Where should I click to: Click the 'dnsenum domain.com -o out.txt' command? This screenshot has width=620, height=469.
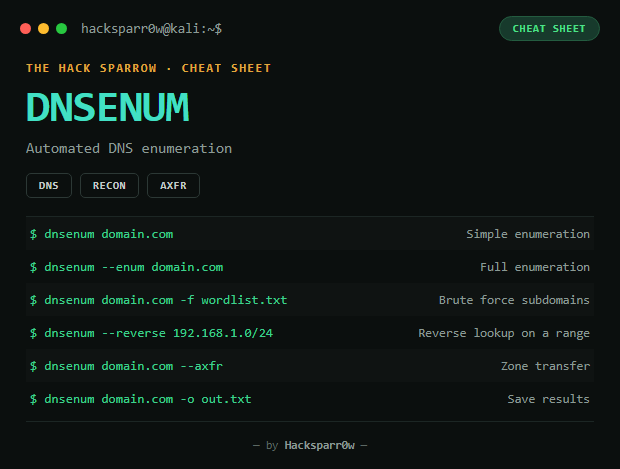click(x=148, y=399)
